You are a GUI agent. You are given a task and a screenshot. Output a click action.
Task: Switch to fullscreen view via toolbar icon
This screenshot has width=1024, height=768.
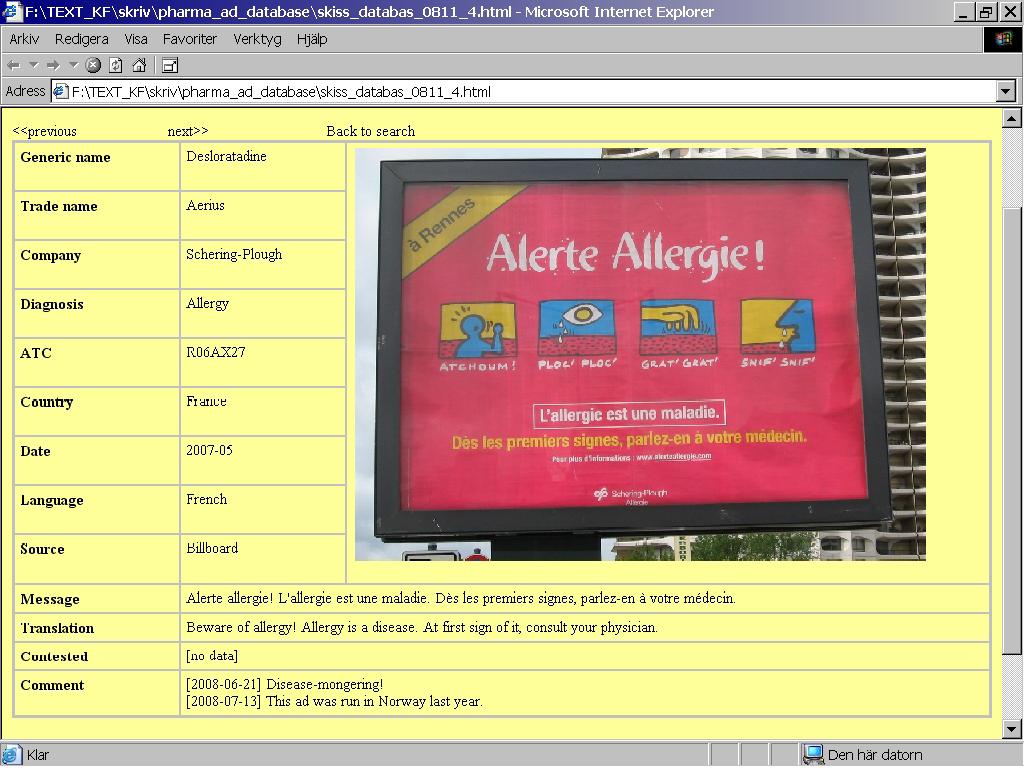(x=170, y=65)
